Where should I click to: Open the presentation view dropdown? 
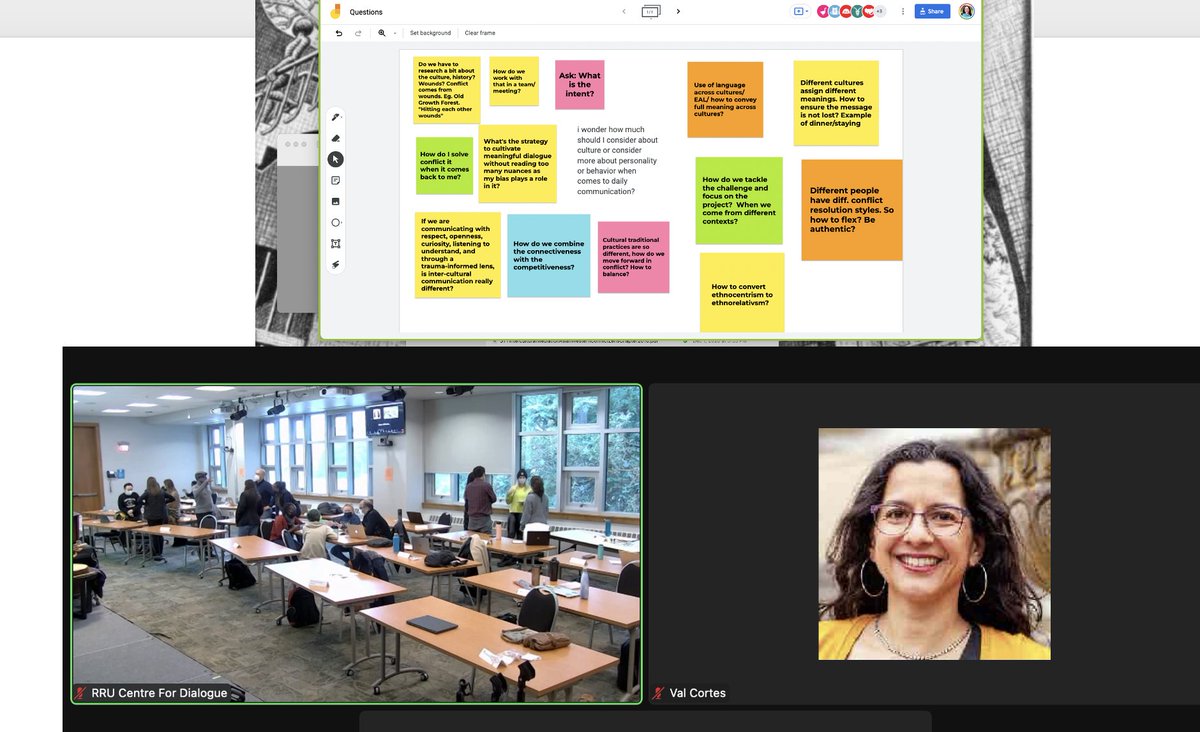click(797, 10)
